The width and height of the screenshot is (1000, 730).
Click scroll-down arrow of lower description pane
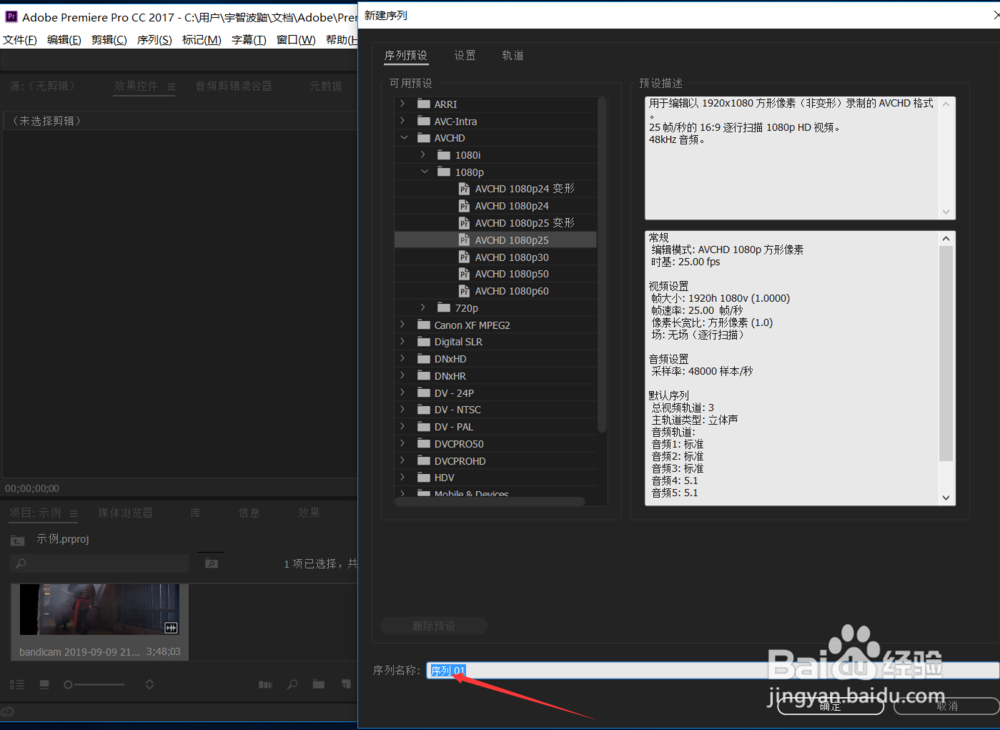point(946,498)
